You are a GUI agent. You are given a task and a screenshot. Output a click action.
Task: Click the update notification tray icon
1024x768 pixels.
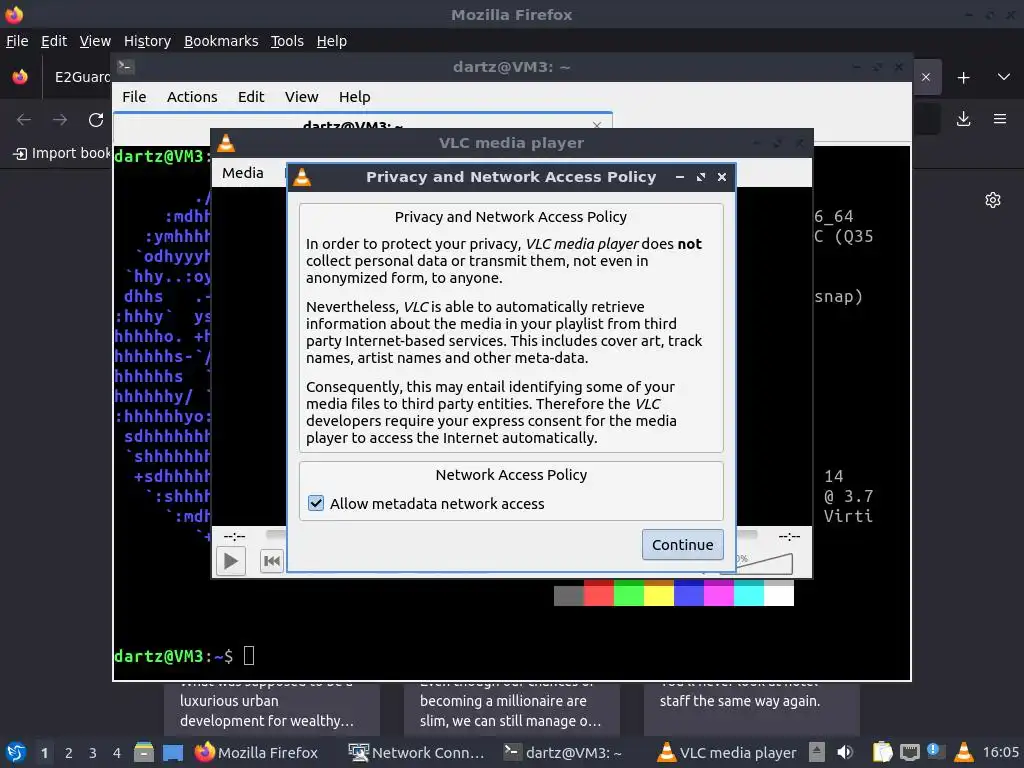coord(935,752)
